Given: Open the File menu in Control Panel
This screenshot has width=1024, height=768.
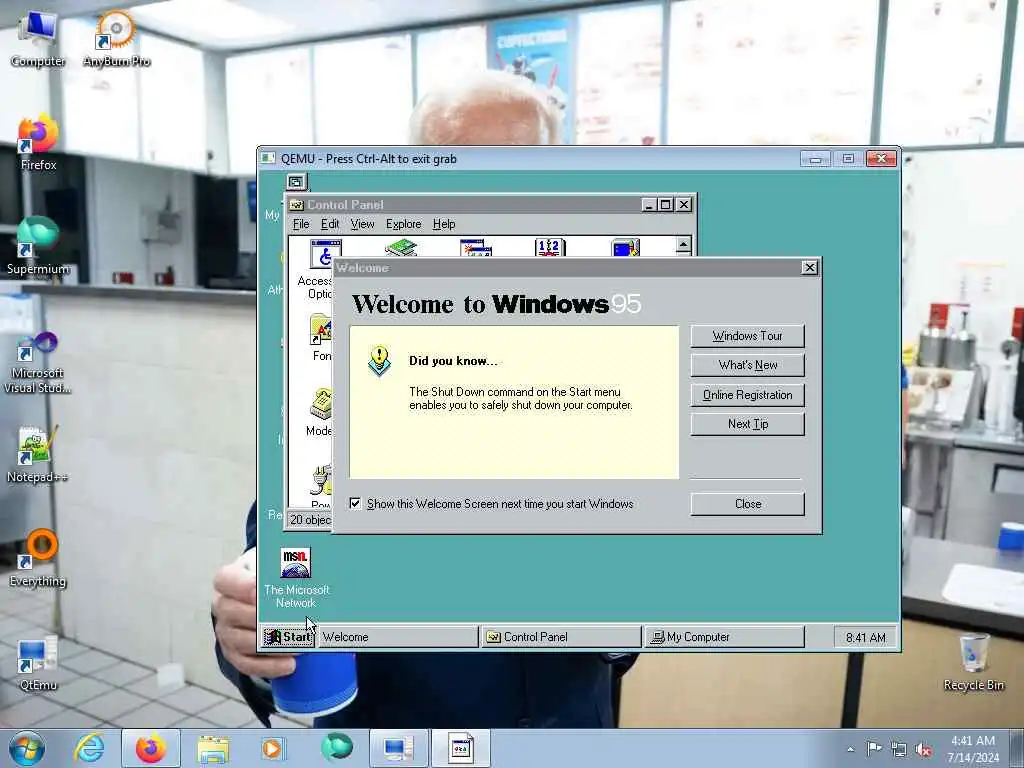Looking at the screenshot, I should (301, 224).
